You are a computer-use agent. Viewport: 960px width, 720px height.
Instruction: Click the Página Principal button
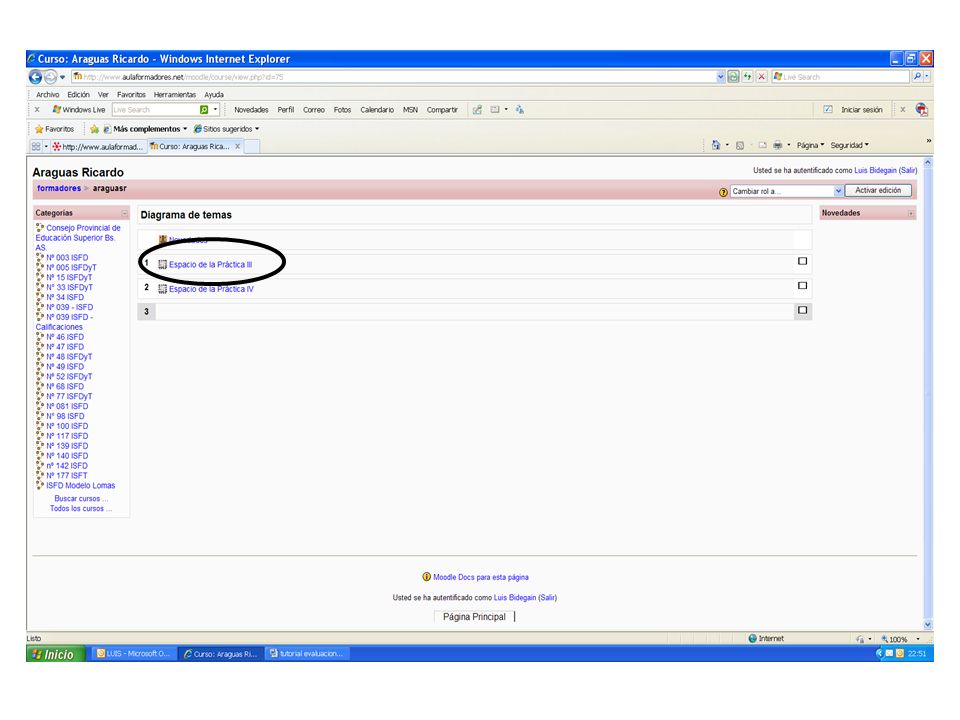tap(474, 617)
